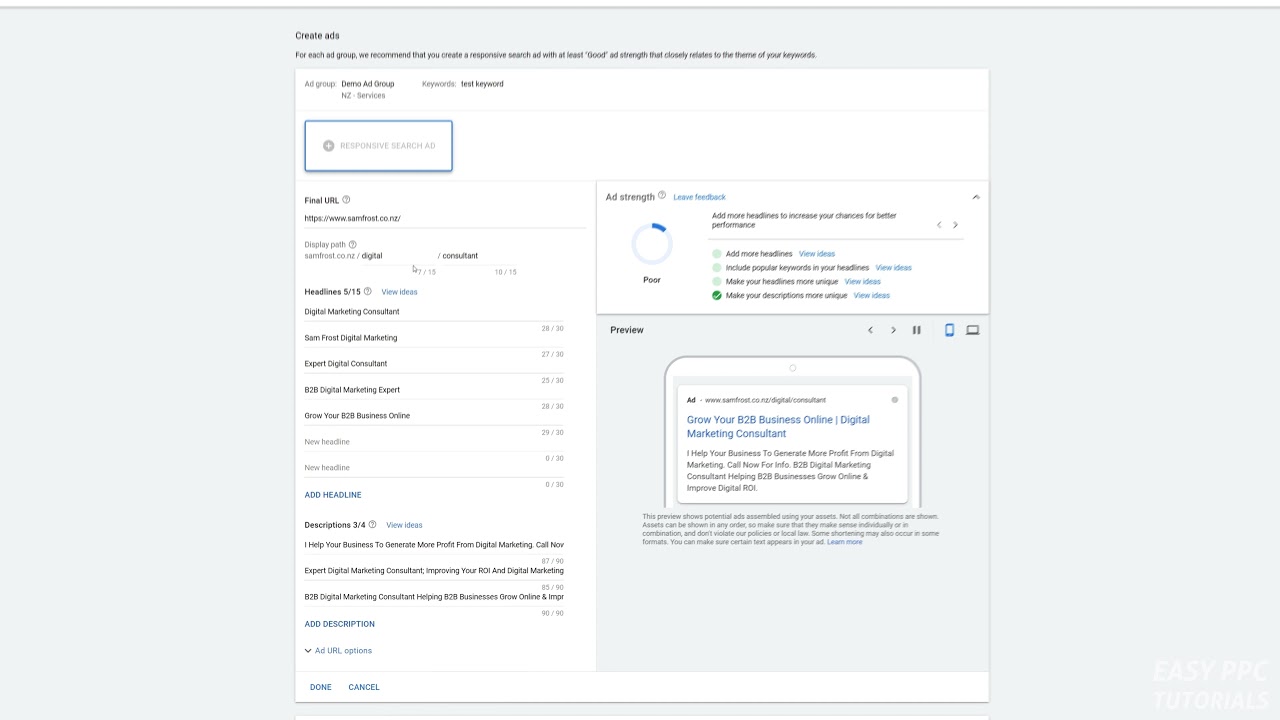This screenshot has height=720, width=1280.
Task: Edit the Final URL field
Action: (445, 218)
